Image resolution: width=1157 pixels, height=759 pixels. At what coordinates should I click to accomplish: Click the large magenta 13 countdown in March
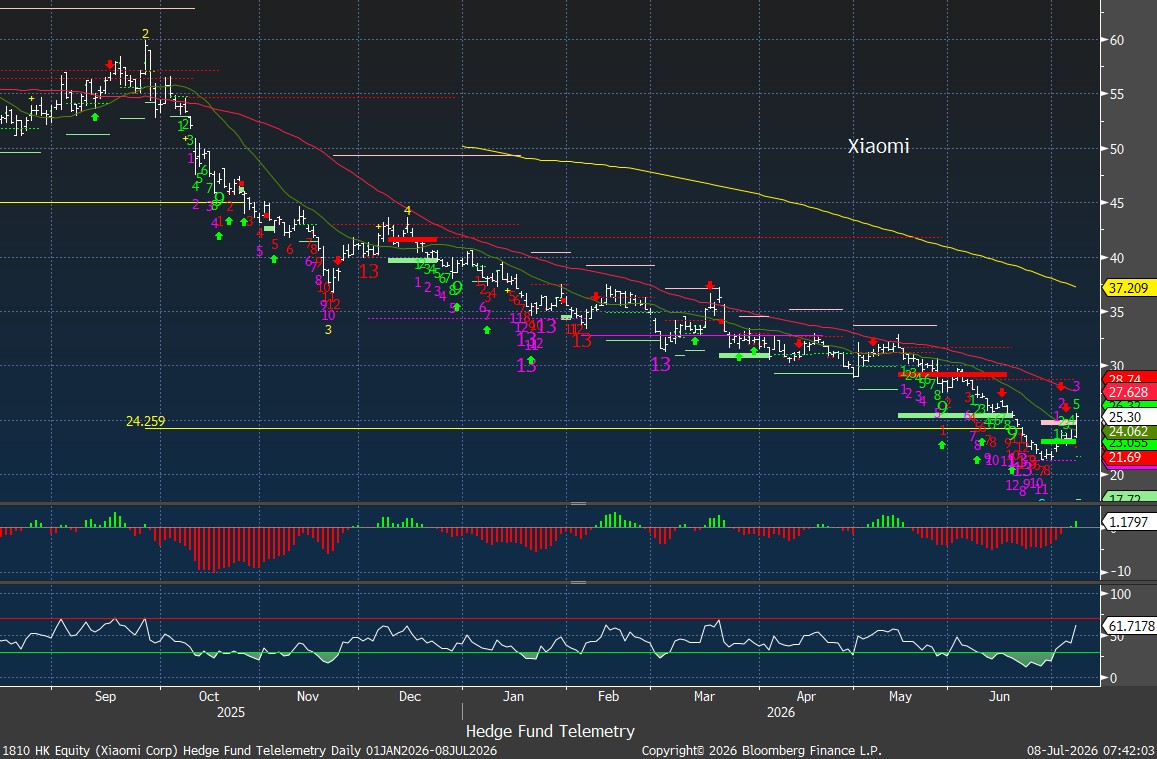pyautogui.click(x=660, y=364)
